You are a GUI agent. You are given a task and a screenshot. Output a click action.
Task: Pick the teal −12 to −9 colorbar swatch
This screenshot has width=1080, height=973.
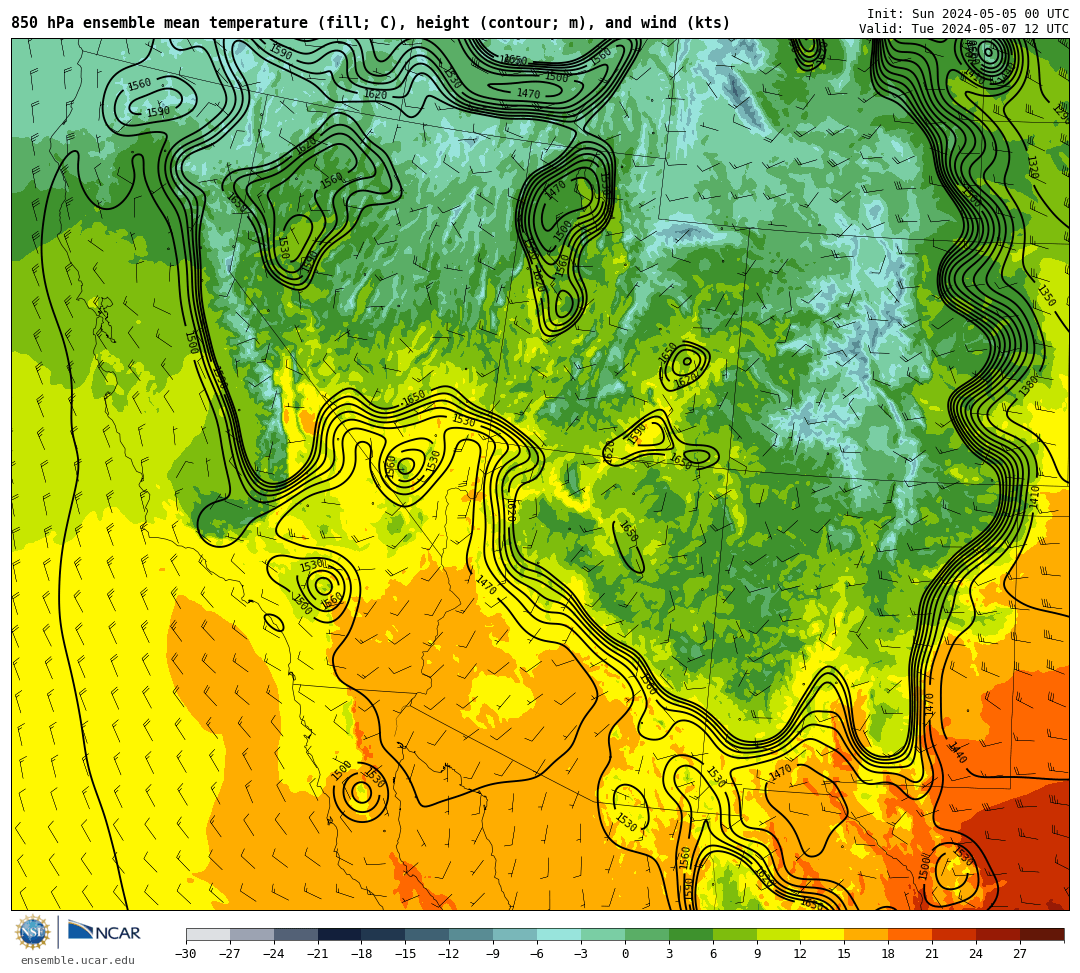[x=472, y=934]
